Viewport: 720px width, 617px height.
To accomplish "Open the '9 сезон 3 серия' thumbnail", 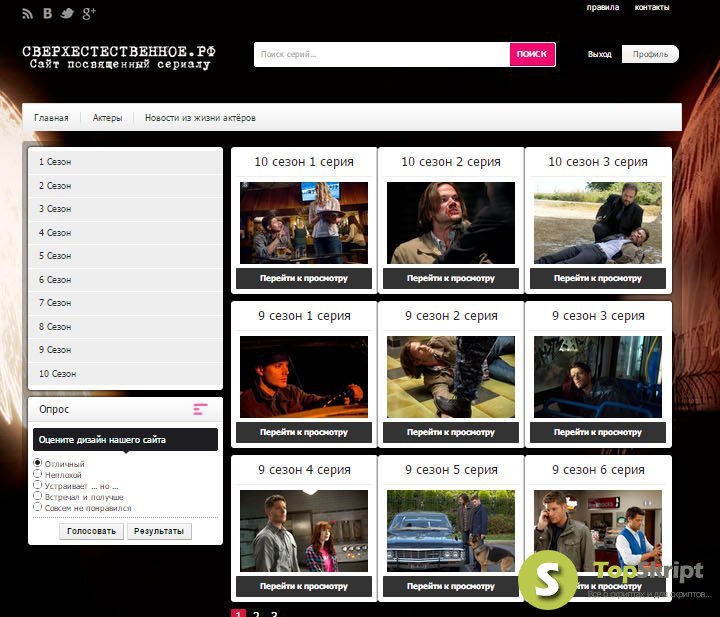I will coord(598,377).
